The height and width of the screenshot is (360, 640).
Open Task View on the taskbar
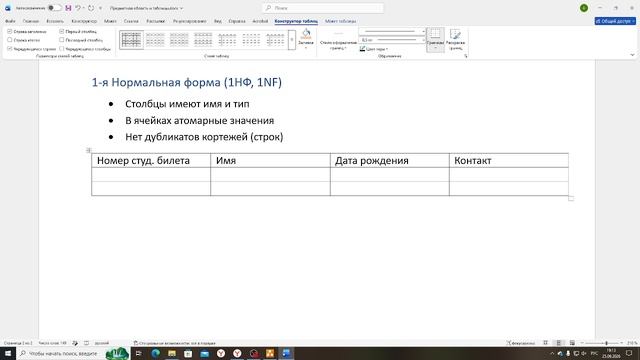(139, 353)
